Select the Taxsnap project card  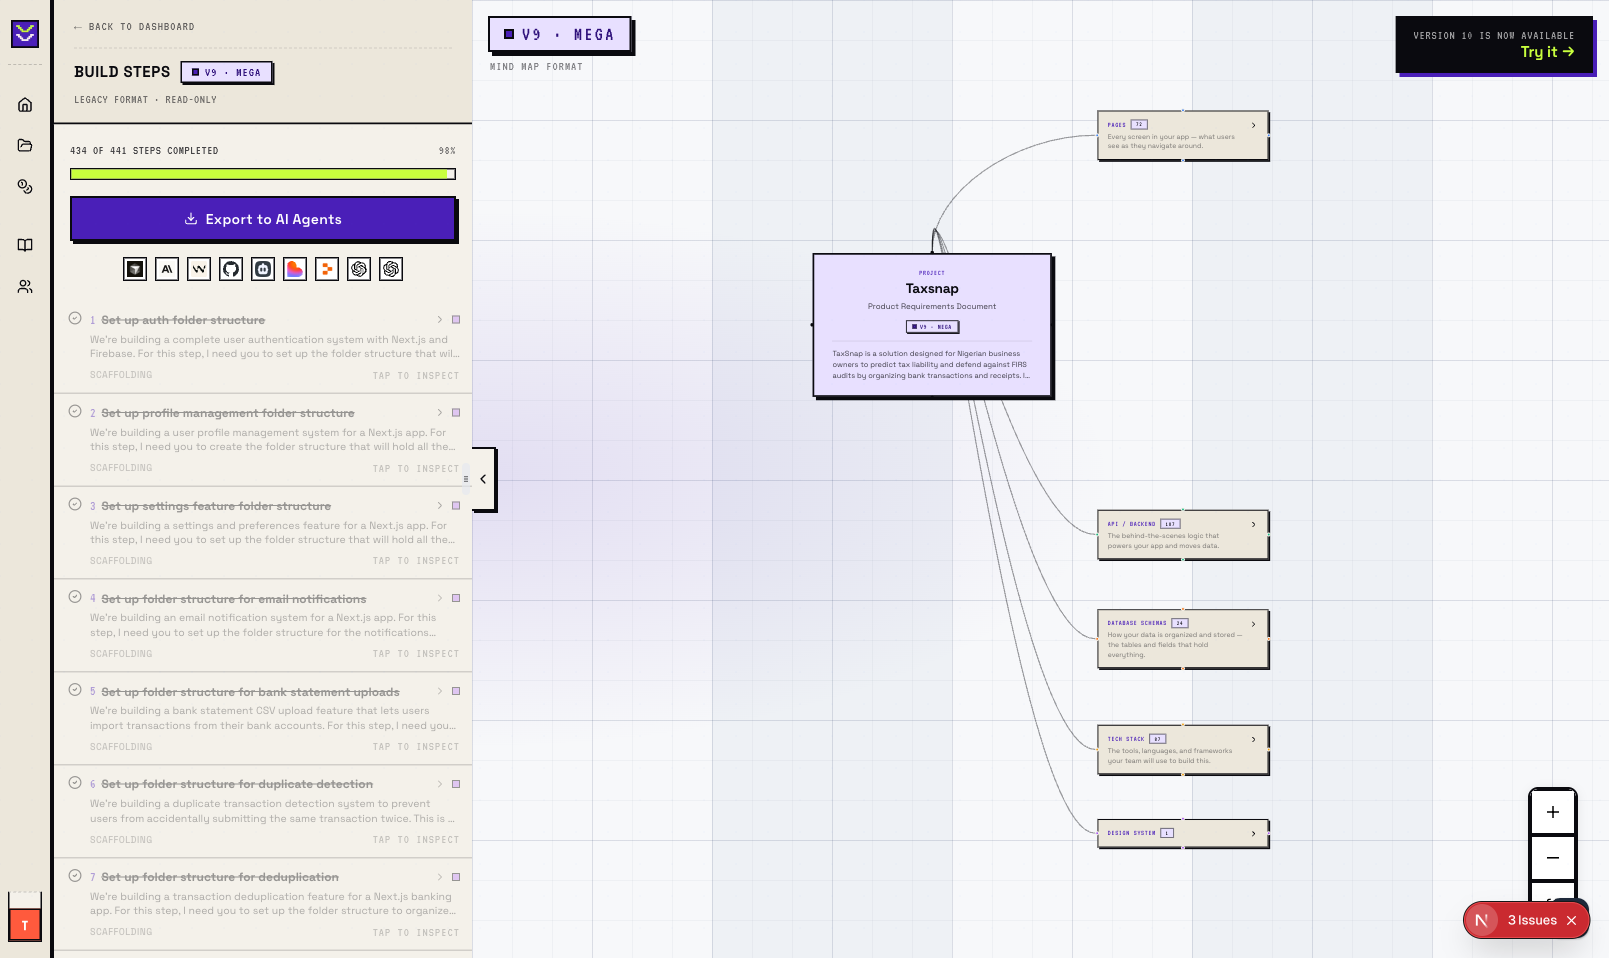point(932,325)
